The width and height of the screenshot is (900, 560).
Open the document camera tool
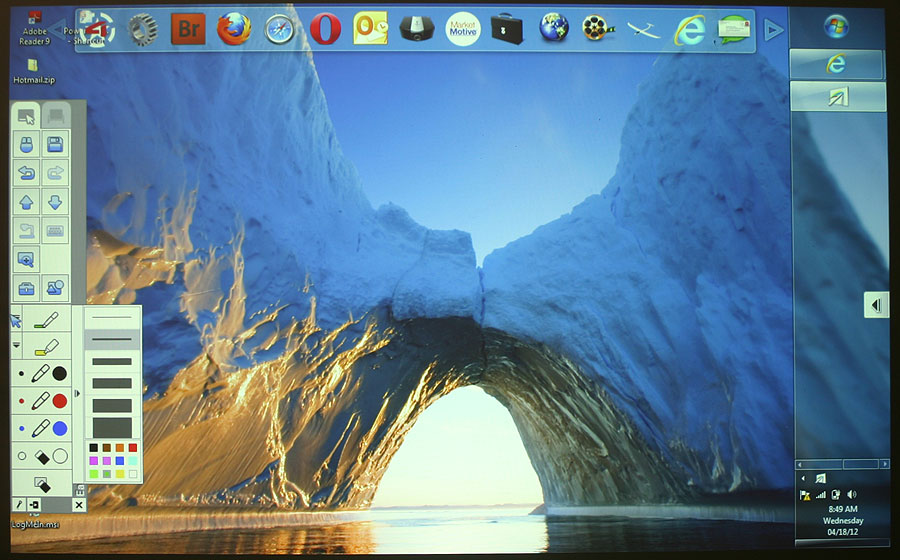(26, 231)
